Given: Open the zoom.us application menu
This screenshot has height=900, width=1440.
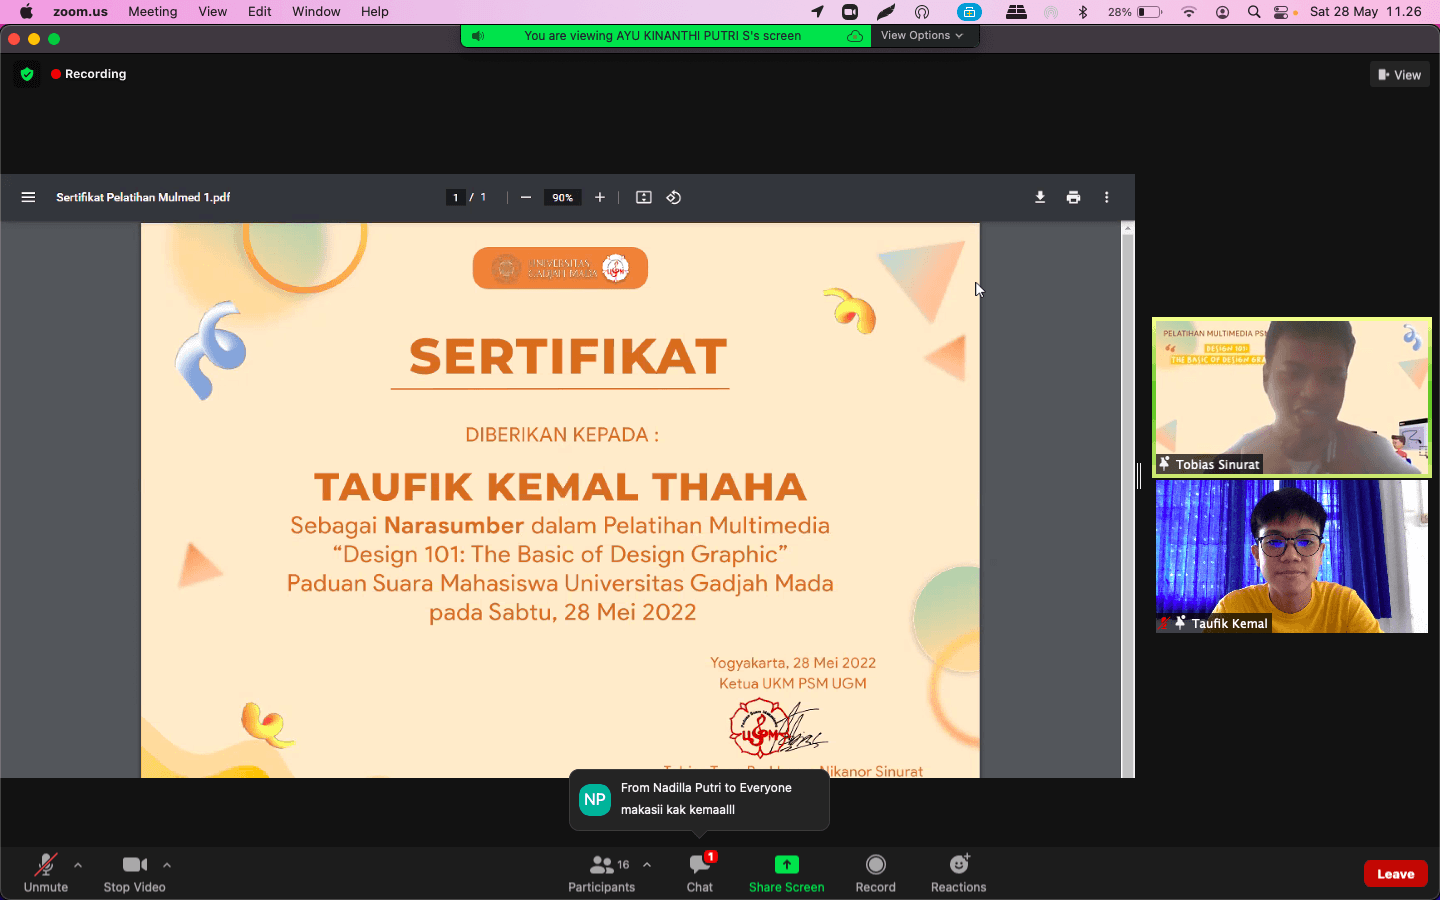Looking at the screenshot, I should click(80, 12).
